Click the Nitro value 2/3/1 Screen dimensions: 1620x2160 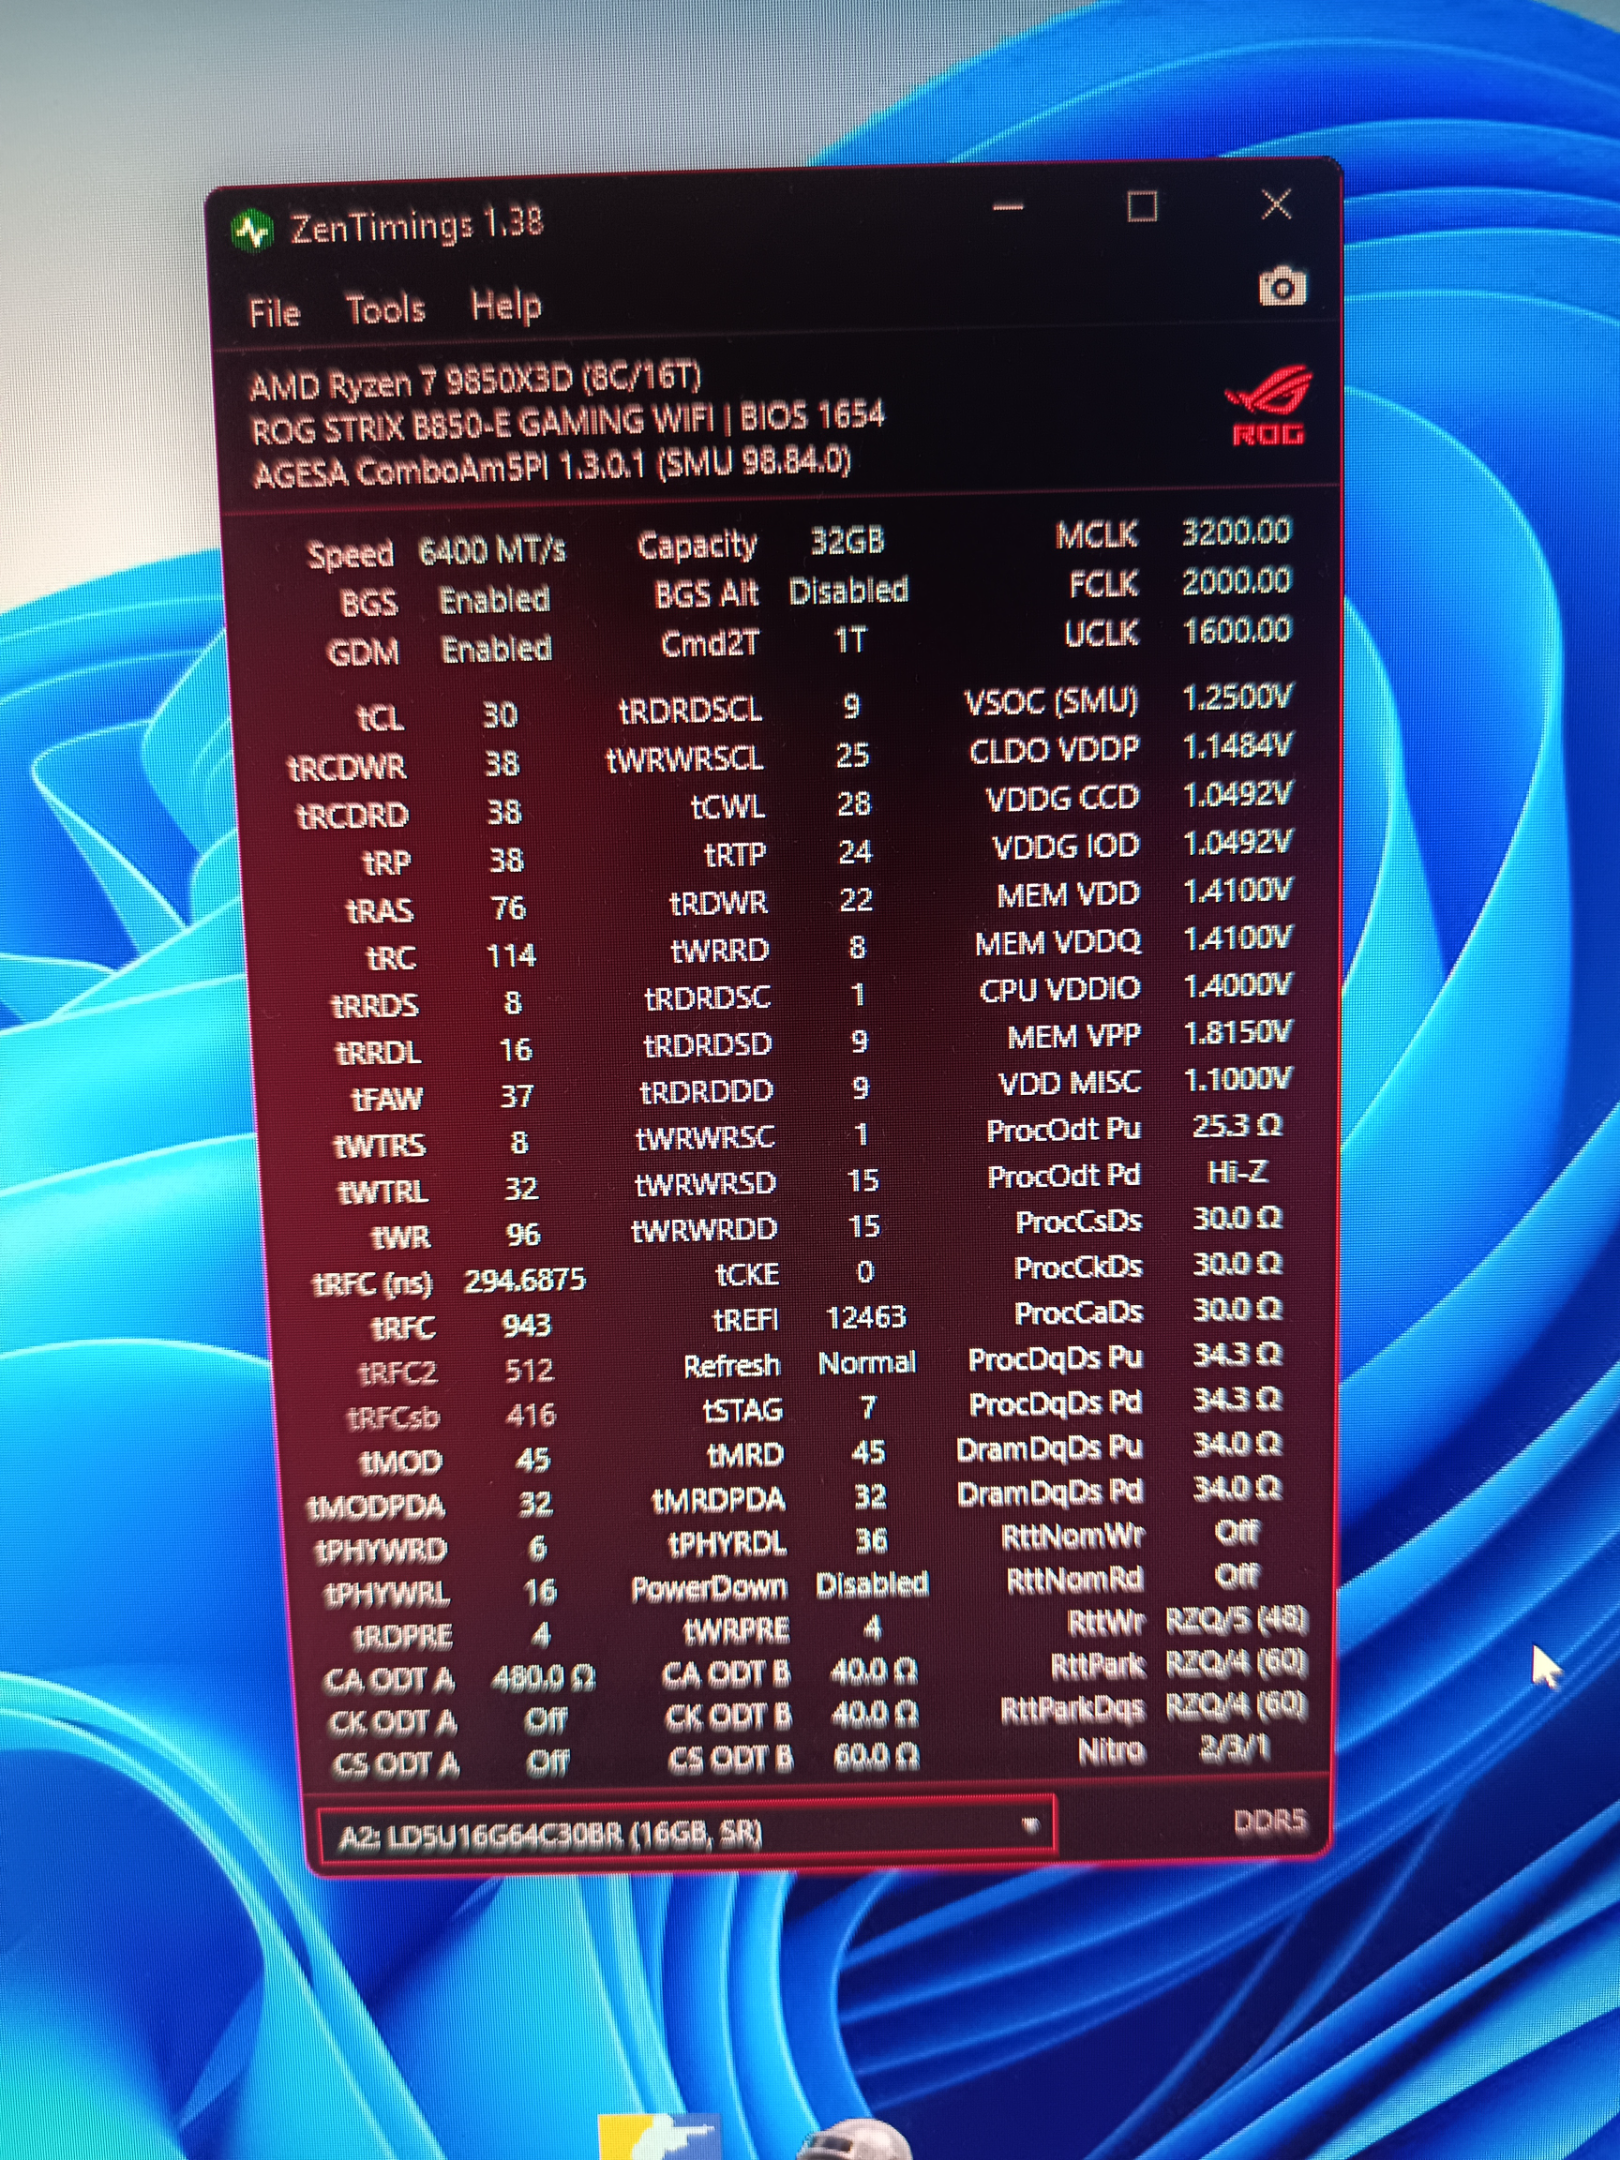pos(1234,1747)
